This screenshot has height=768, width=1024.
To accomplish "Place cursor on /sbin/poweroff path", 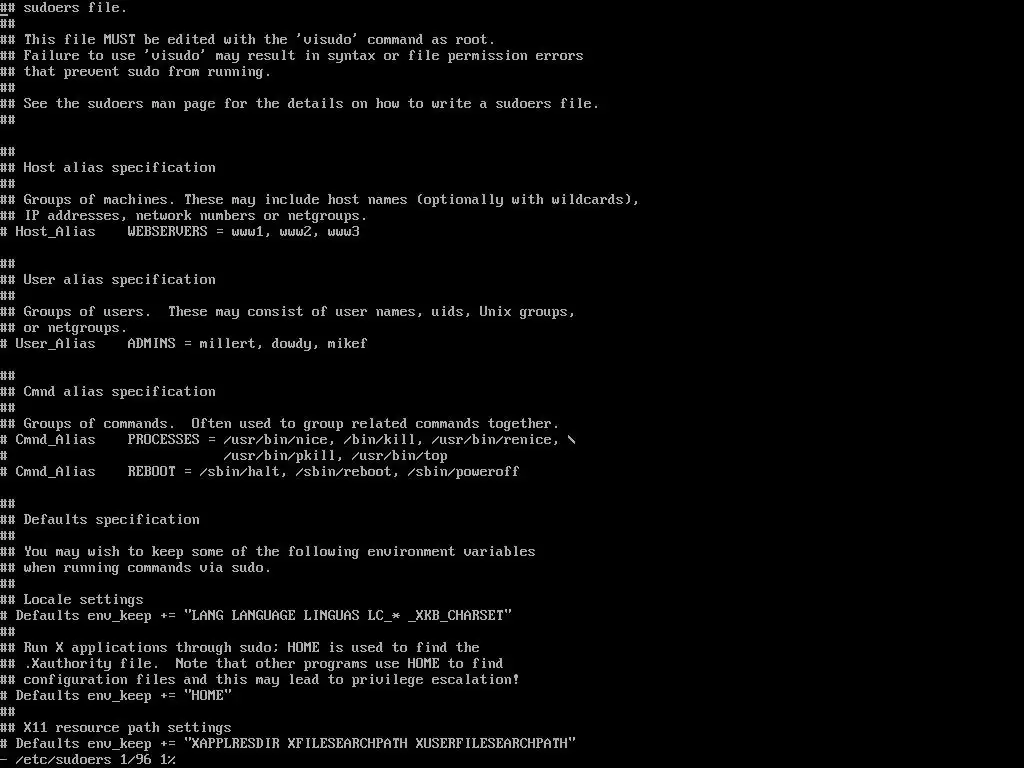I will click(x=463, y=472).
